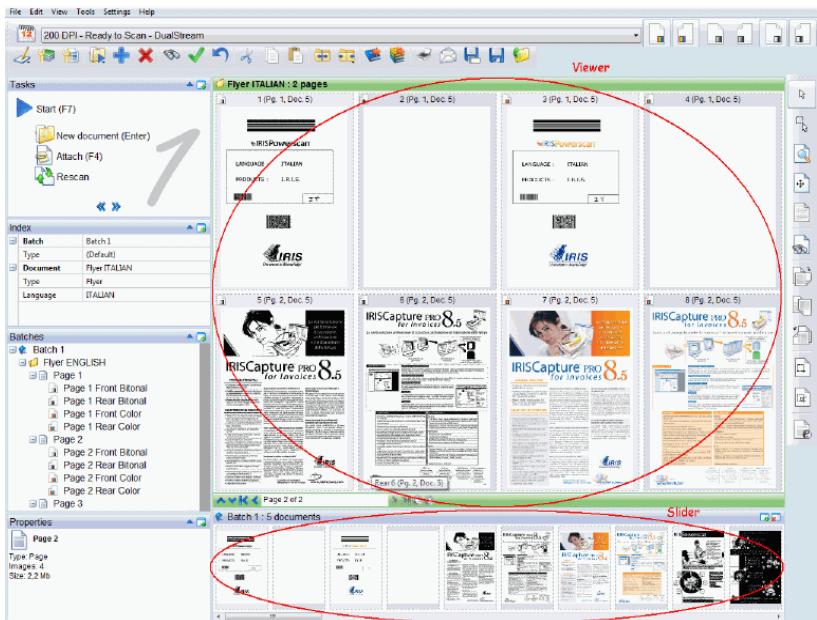Open the Edit menu
The height and width of the screenshot is (620, 817).
[36, 11]
